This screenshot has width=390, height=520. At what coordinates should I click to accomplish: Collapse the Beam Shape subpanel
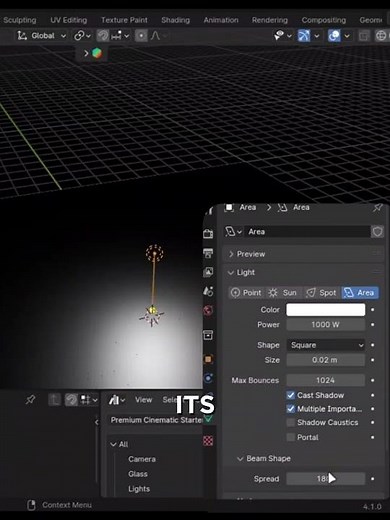[264, 459]
